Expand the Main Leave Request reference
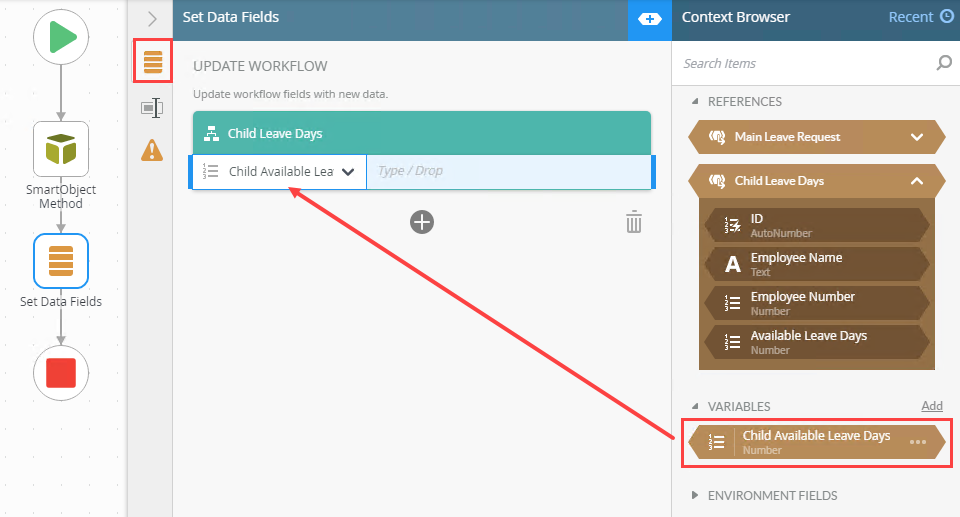Image resolution: width=960 pixels, height=517 pixels. tap(917, 137)
